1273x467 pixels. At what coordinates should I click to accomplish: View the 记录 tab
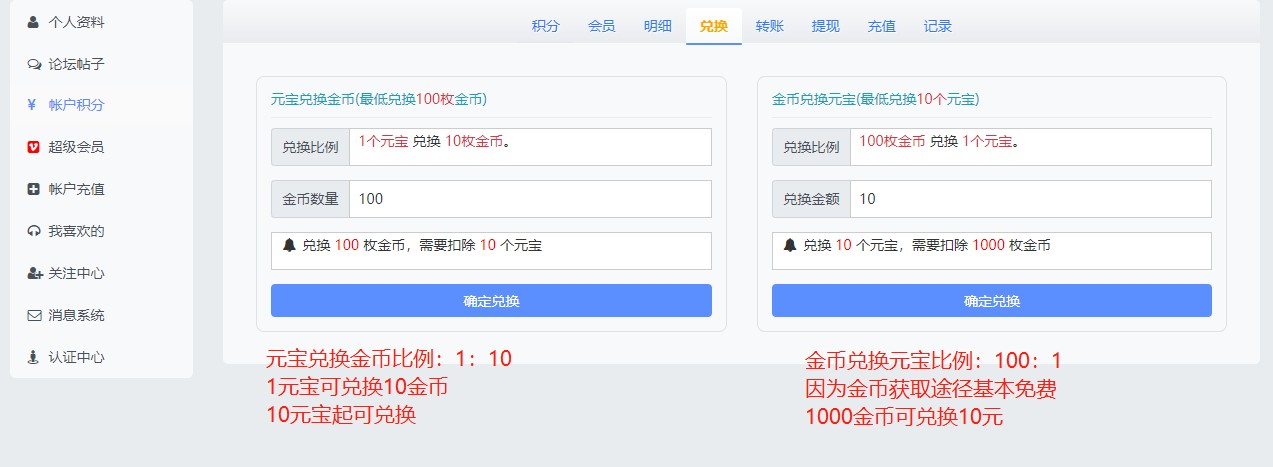[937, 26]
